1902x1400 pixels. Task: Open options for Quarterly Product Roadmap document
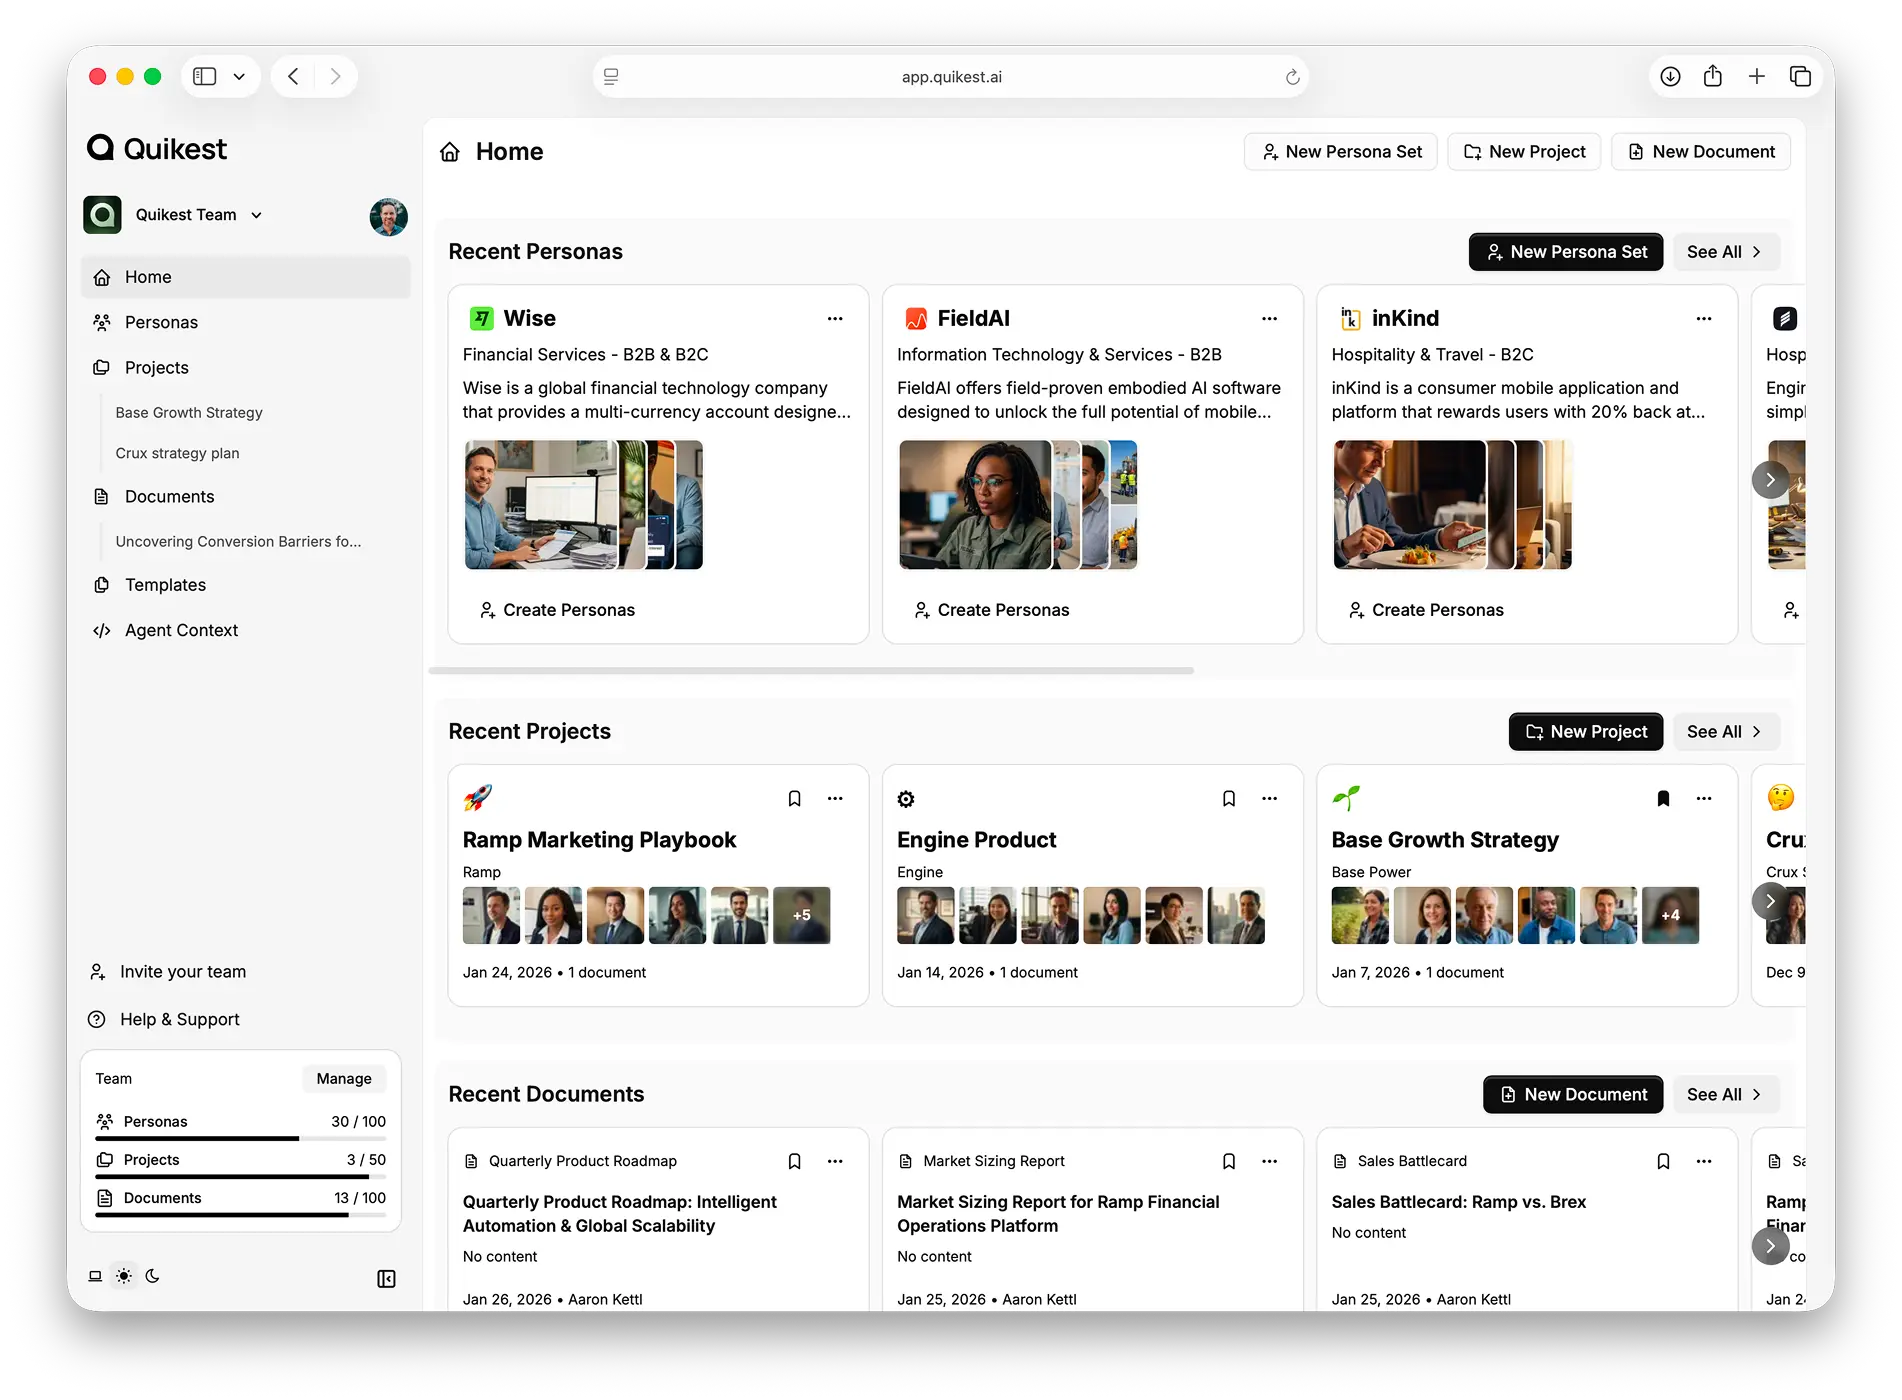tap(835, 1162)
